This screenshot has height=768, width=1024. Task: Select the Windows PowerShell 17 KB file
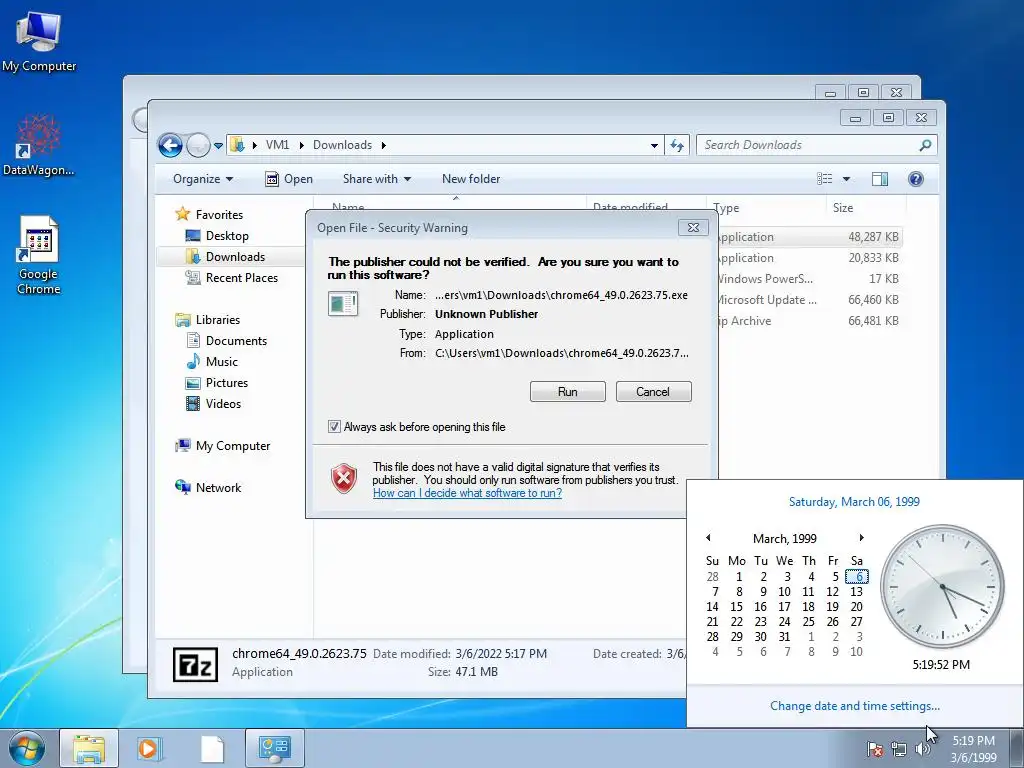808,279
